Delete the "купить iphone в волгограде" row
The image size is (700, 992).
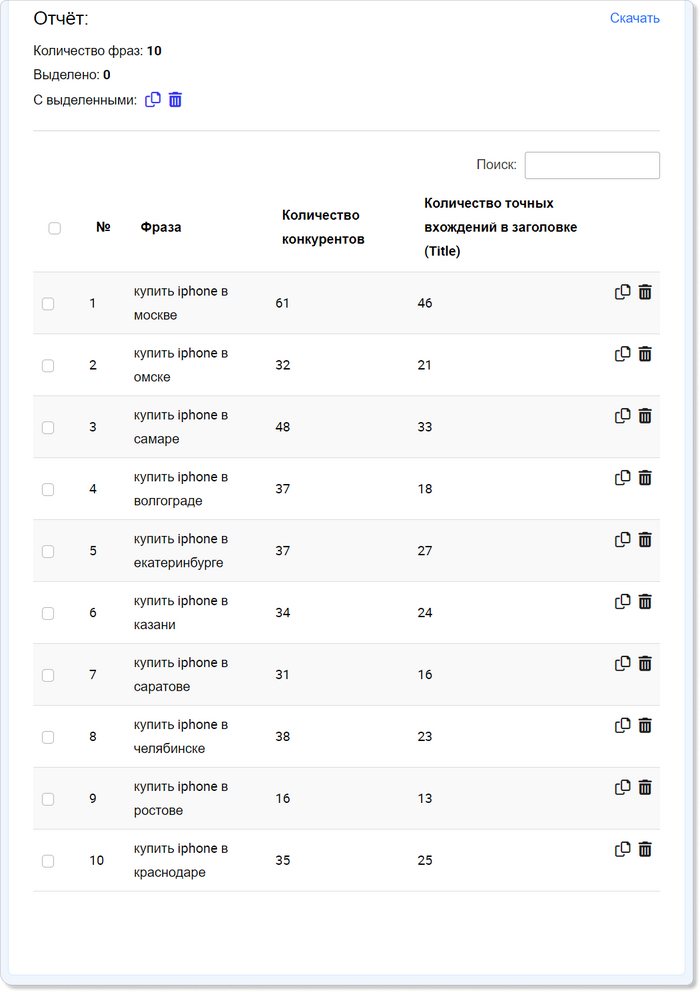point(645,478)
